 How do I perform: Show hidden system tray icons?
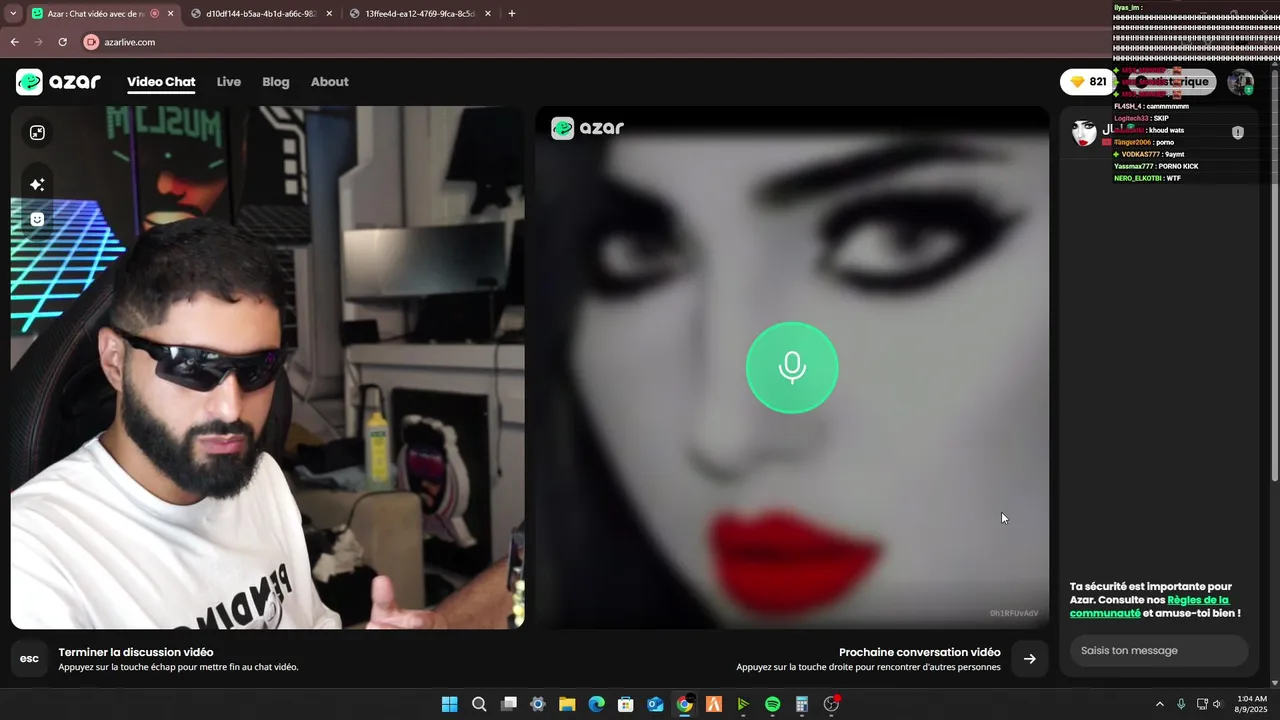[x=1160, y=704]
